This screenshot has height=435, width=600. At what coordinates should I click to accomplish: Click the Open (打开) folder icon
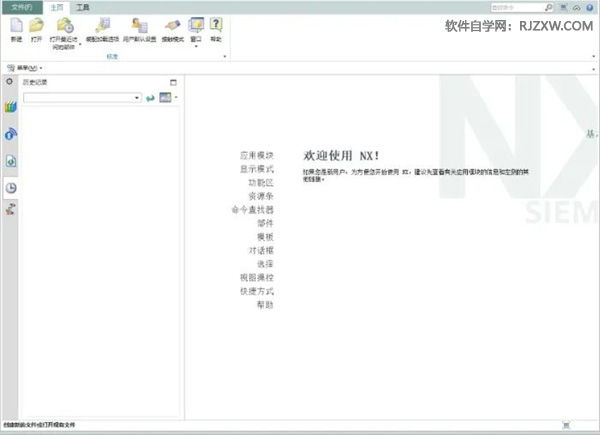[x=36, y=25]
